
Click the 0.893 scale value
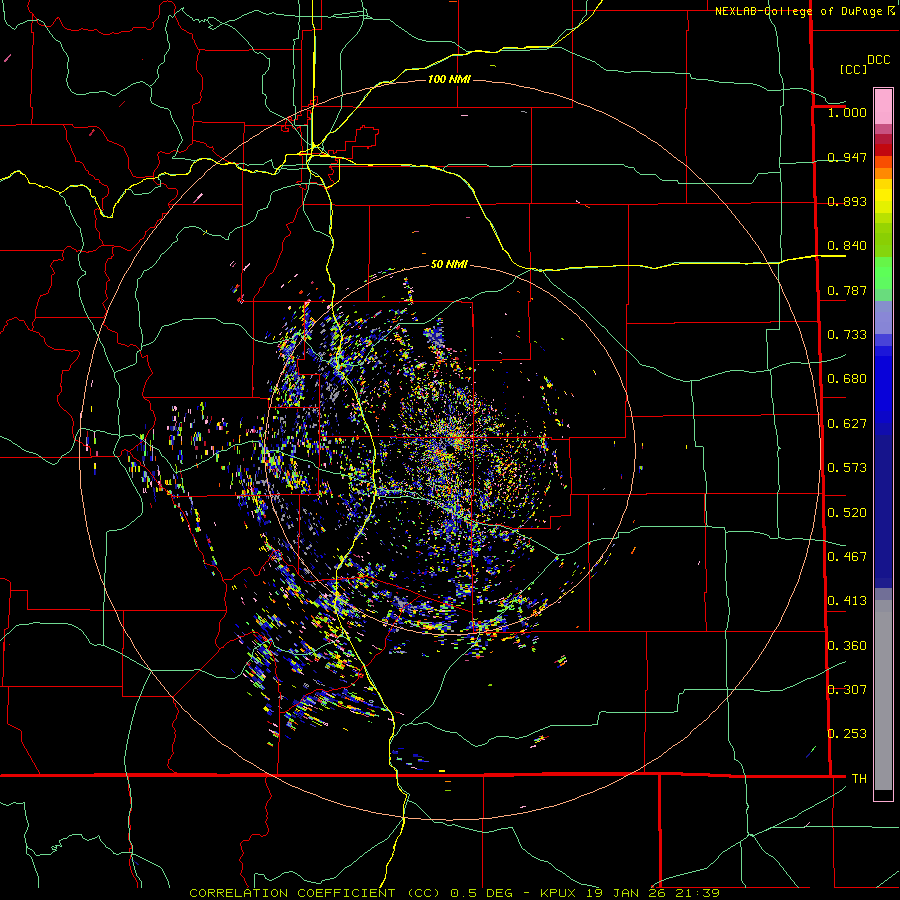[847, 201]
